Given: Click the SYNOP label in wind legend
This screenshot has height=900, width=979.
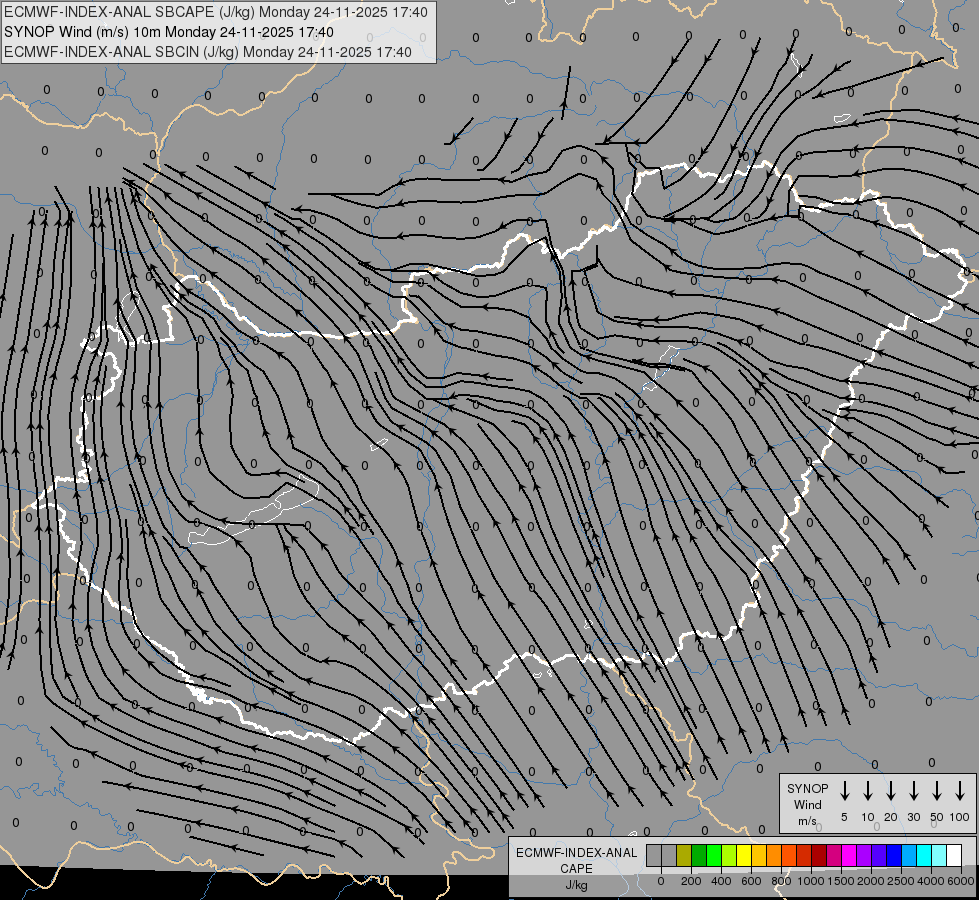Looking at the screenshot, I should tap(807, 788).
